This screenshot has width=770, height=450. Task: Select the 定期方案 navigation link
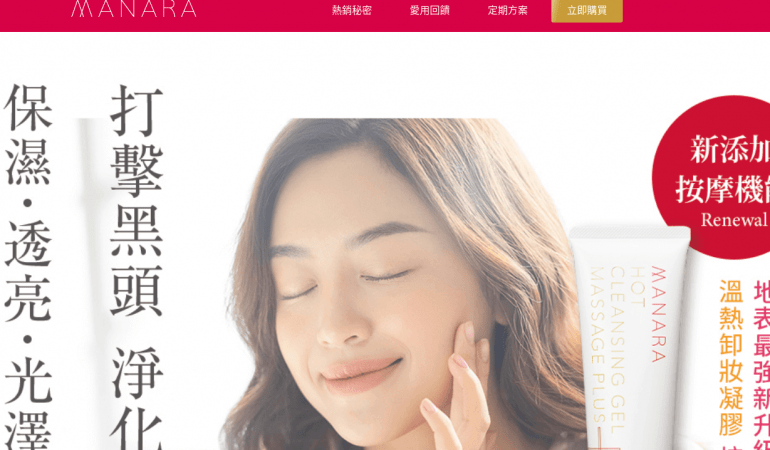pyautogui.click(x=508, y=11)
